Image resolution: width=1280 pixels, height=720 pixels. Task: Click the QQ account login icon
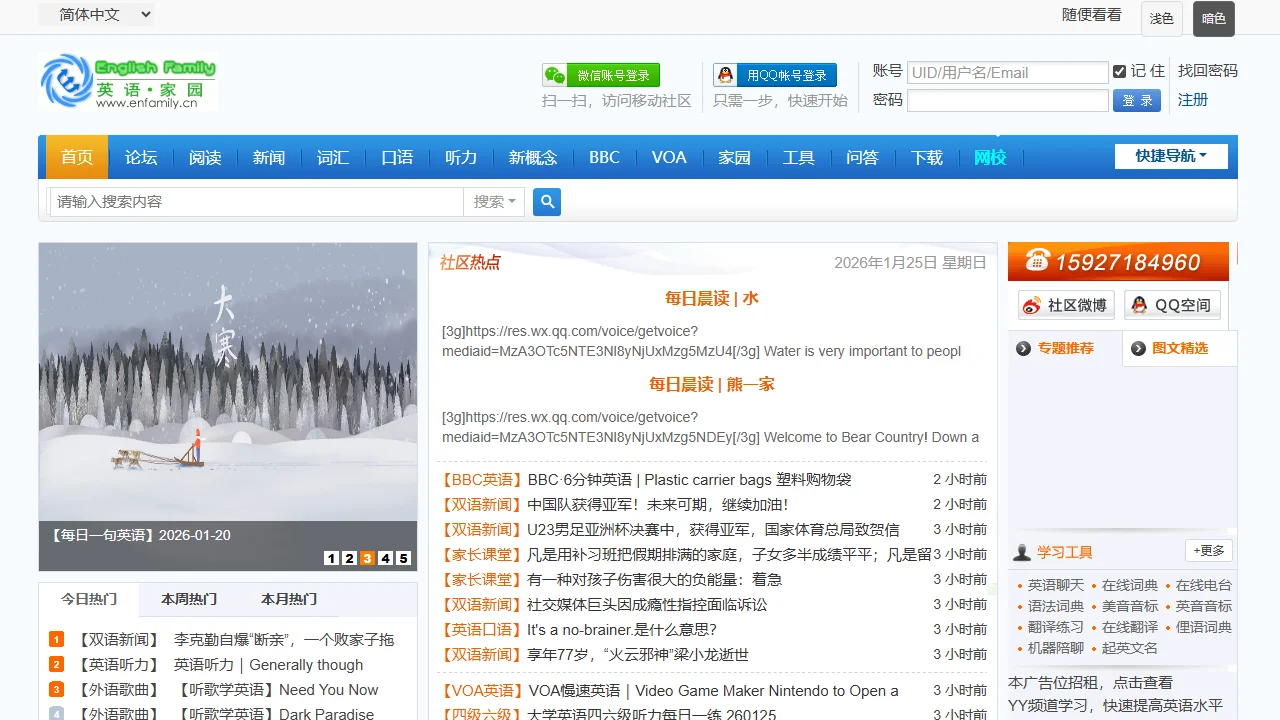[x=774, y=75]
